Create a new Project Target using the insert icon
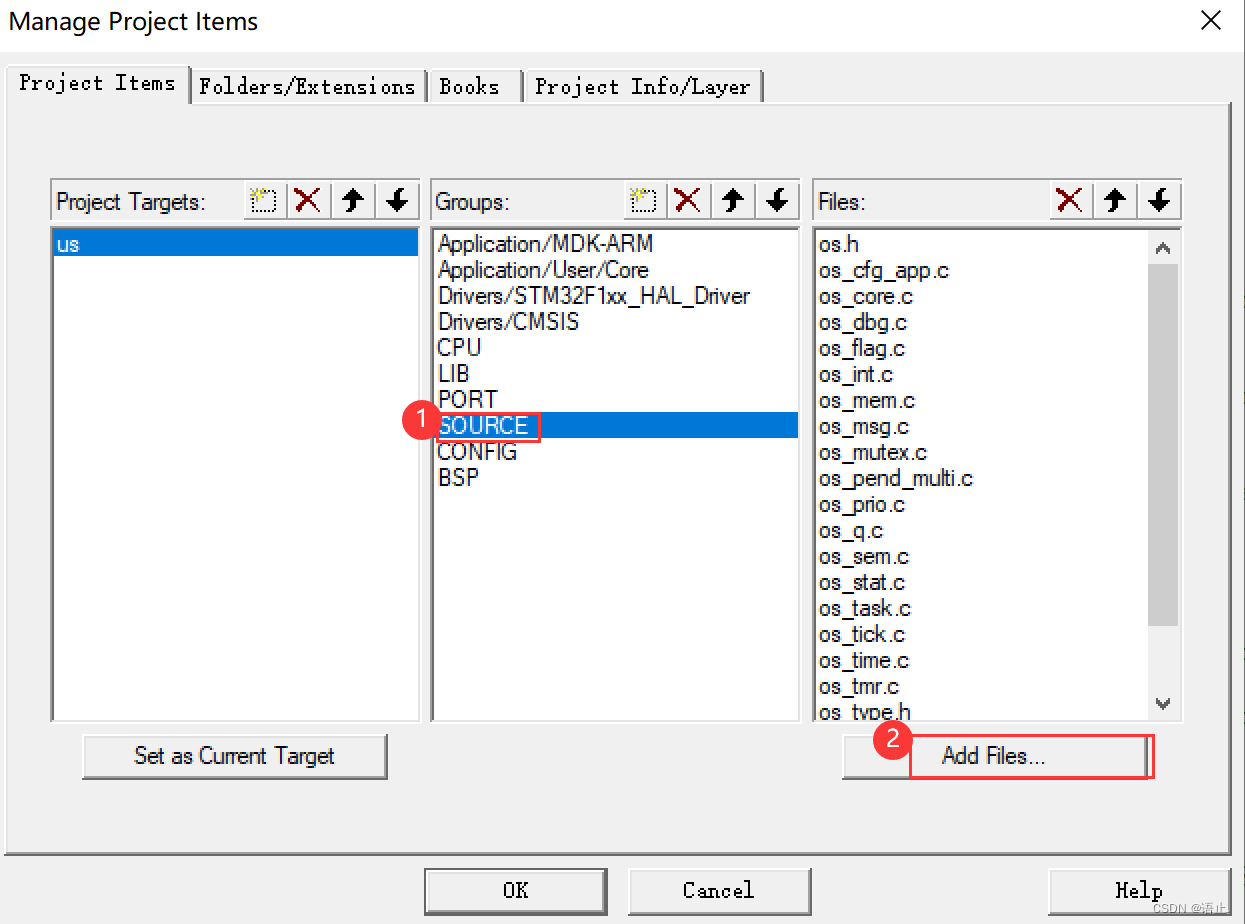Image resolution: width=1245 pixels, height=924 pixels. (263, 200)
